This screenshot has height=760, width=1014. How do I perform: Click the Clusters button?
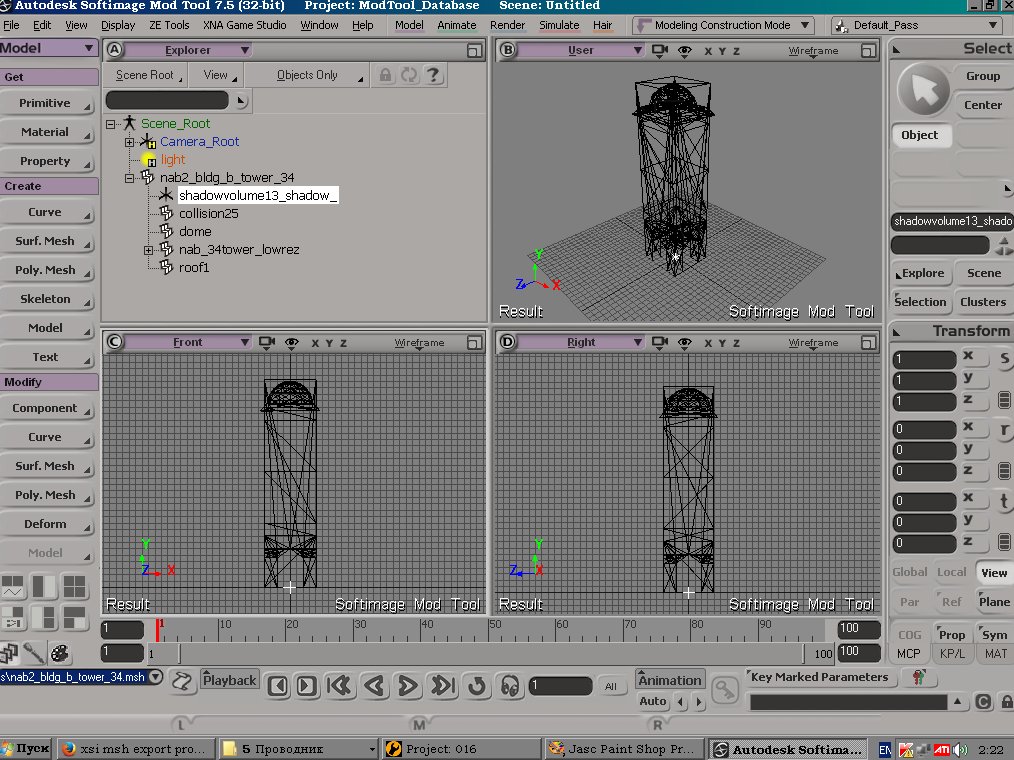click(983, 302)
